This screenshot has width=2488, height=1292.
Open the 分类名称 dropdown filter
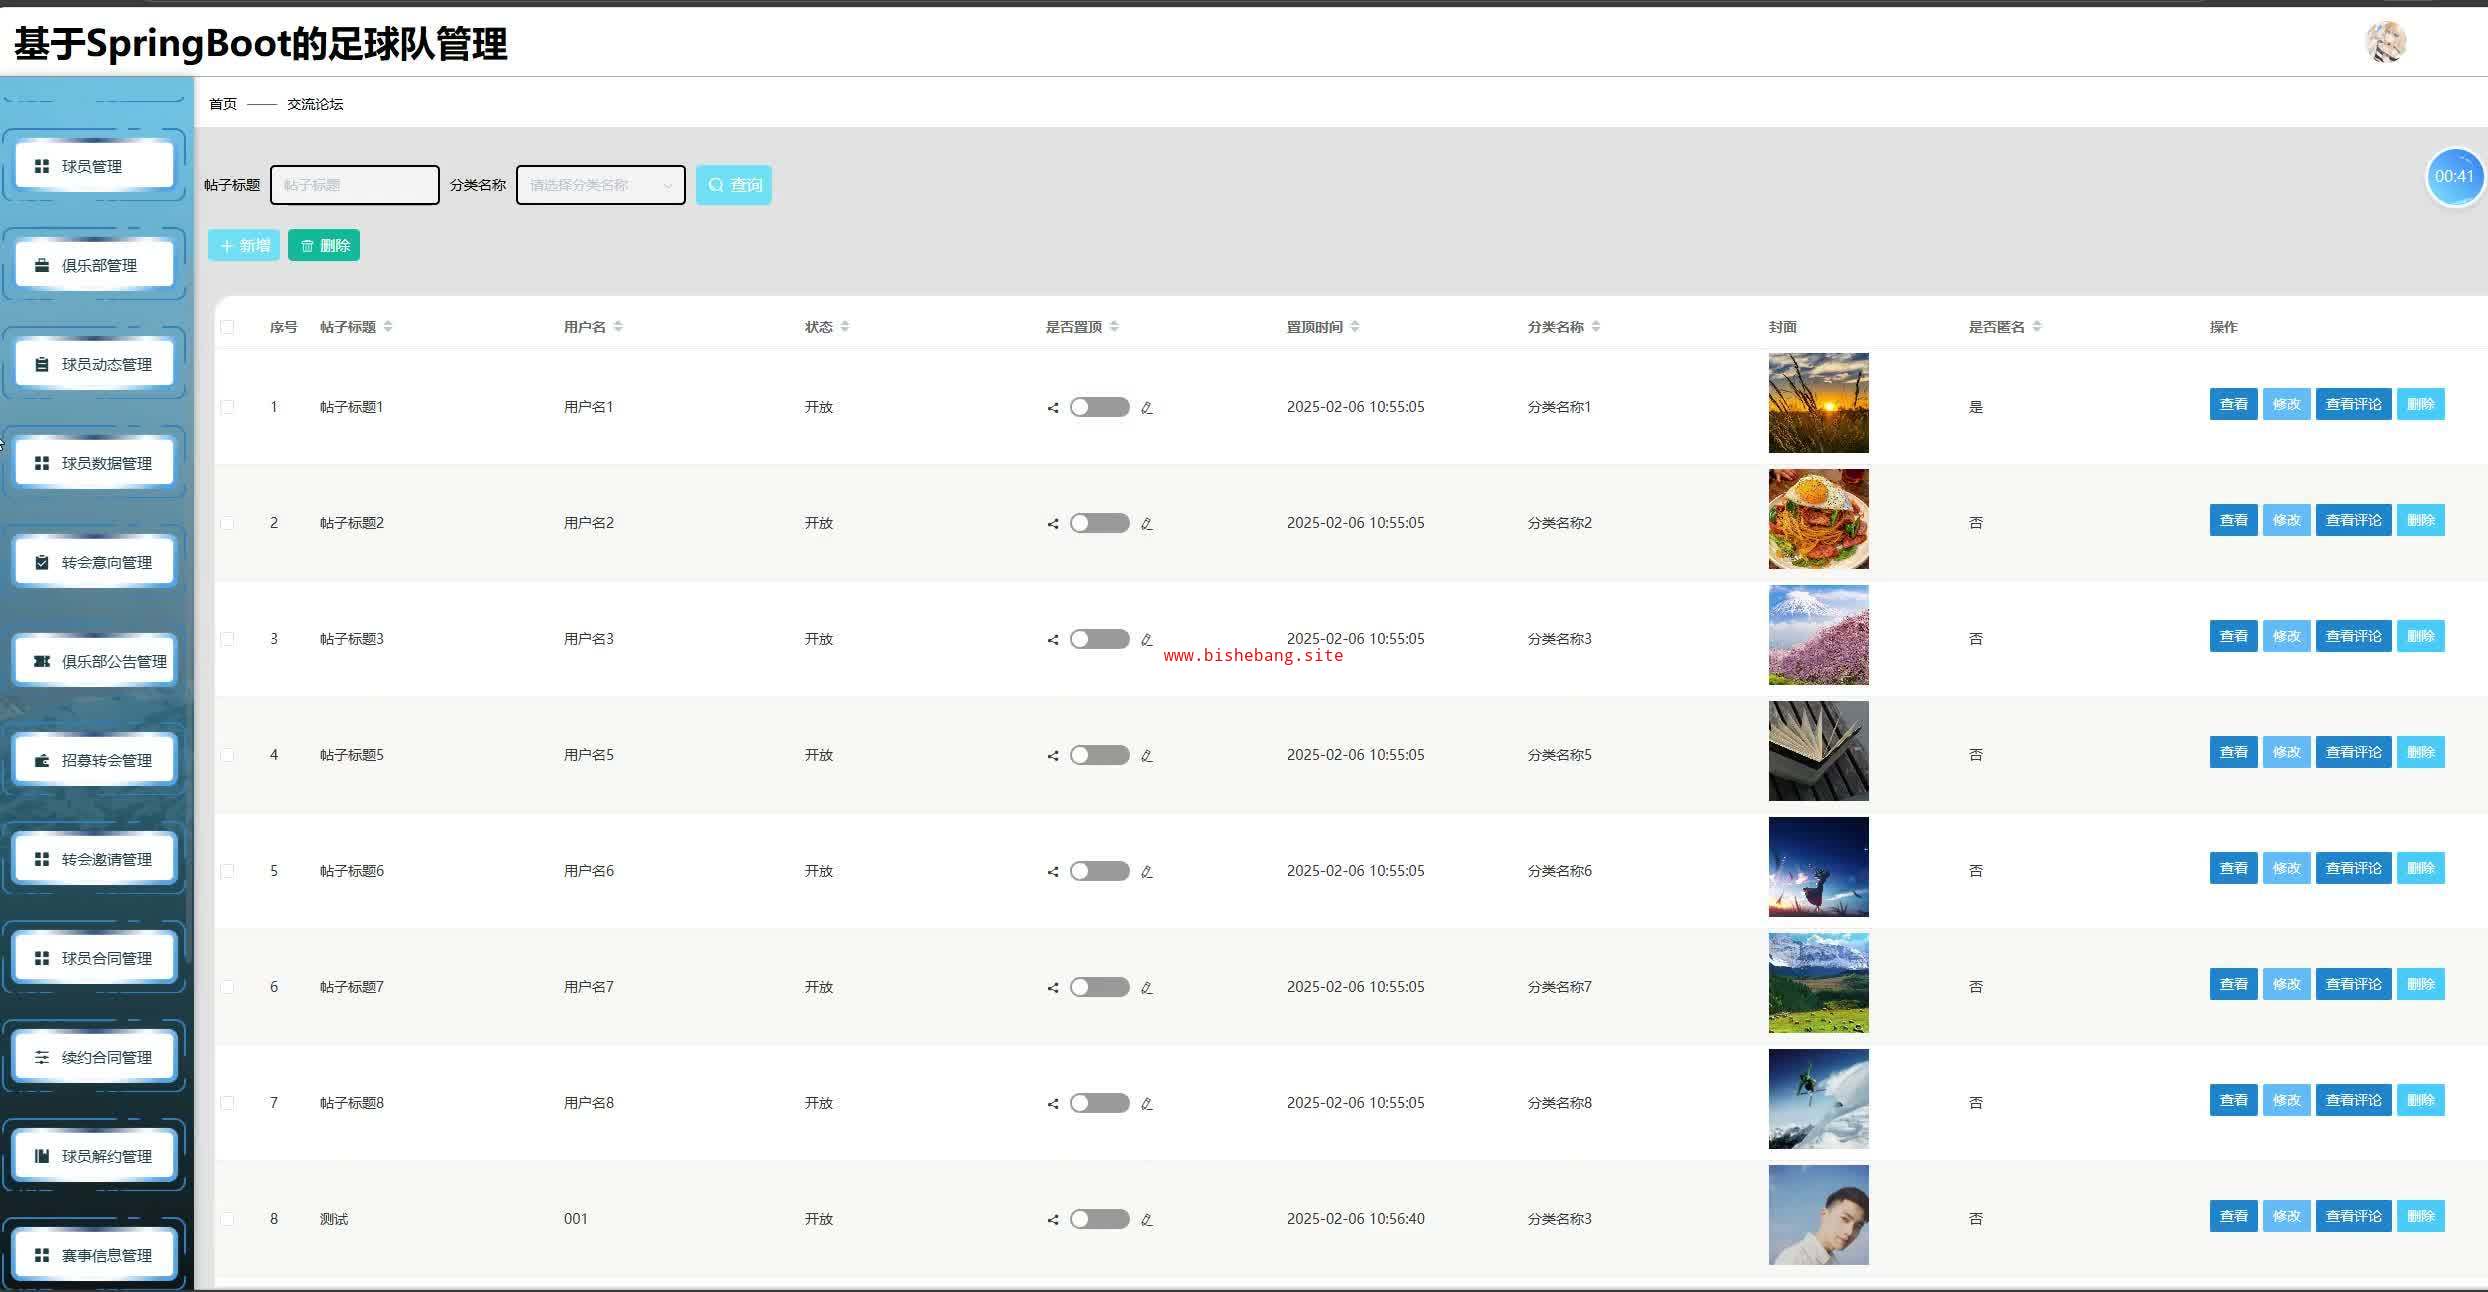tap(600, 185)
